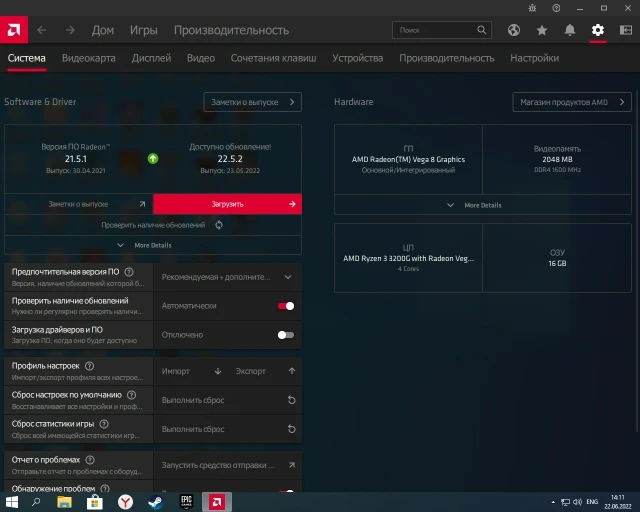Open Заметки о выпуске button beside Software & Driver
Screen dimensions: 640x512
click(253, 102)
